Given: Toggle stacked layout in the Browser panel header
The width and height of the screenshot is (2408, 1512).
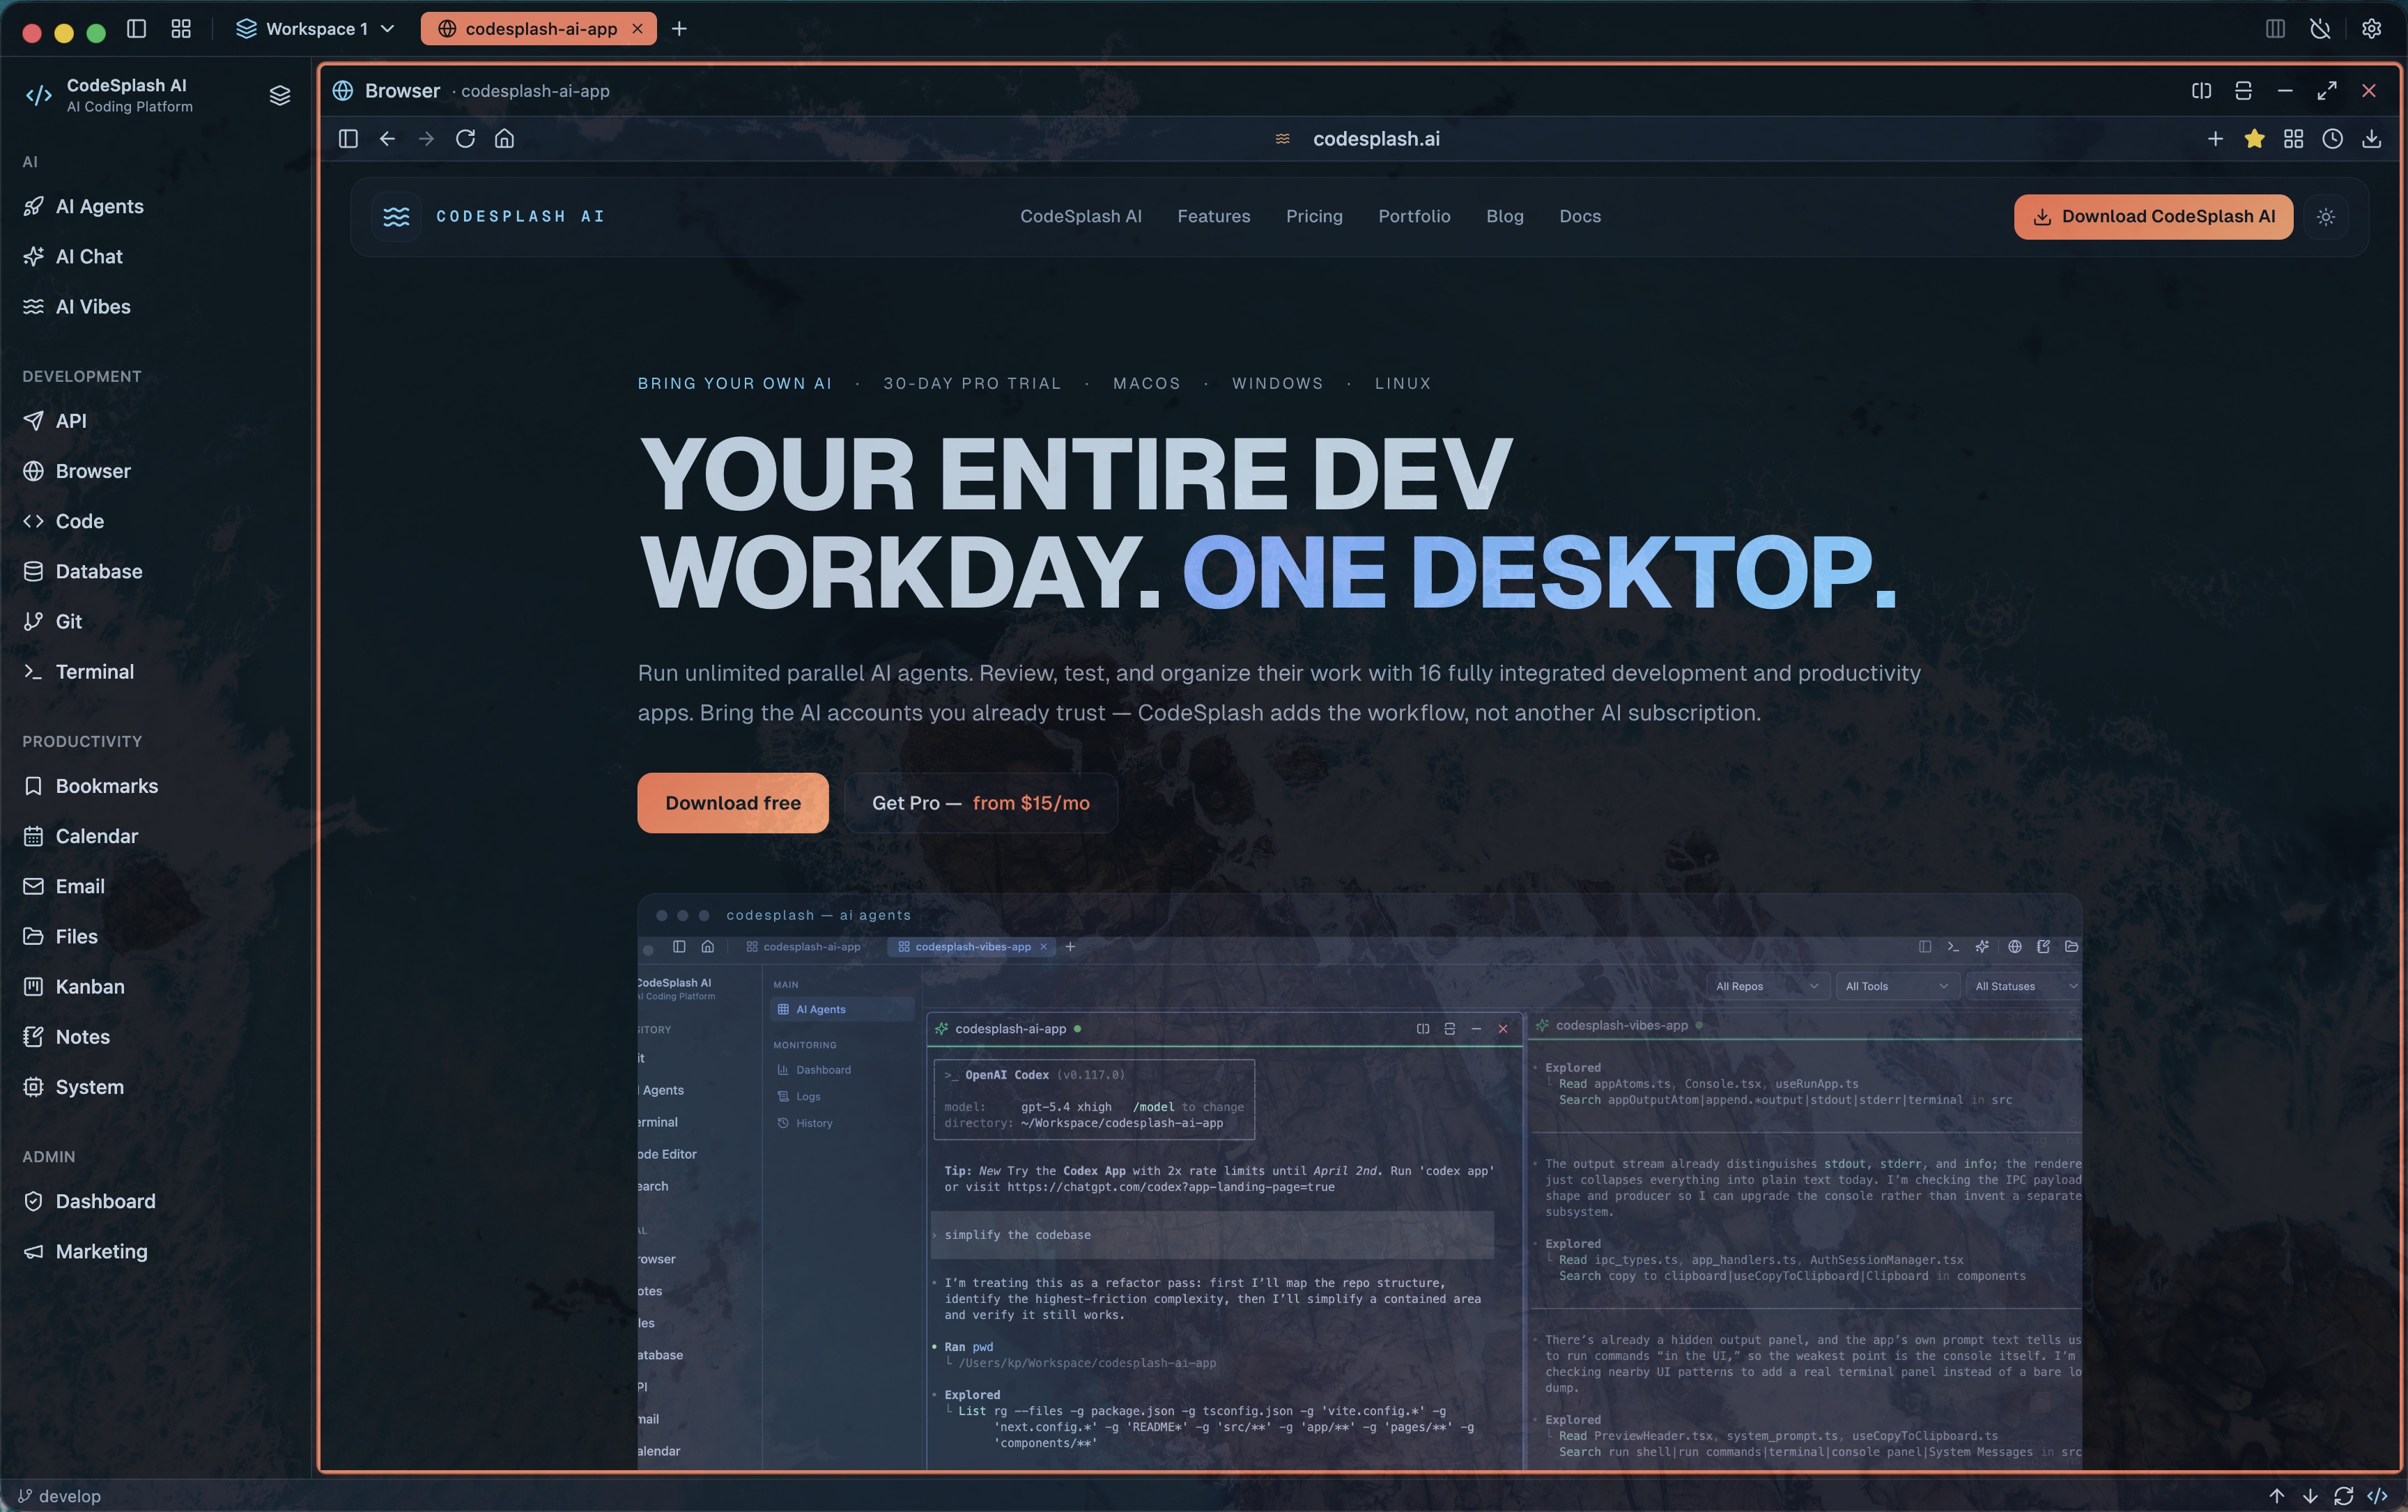Looking at the screenshot, I should coord(2243,91).
